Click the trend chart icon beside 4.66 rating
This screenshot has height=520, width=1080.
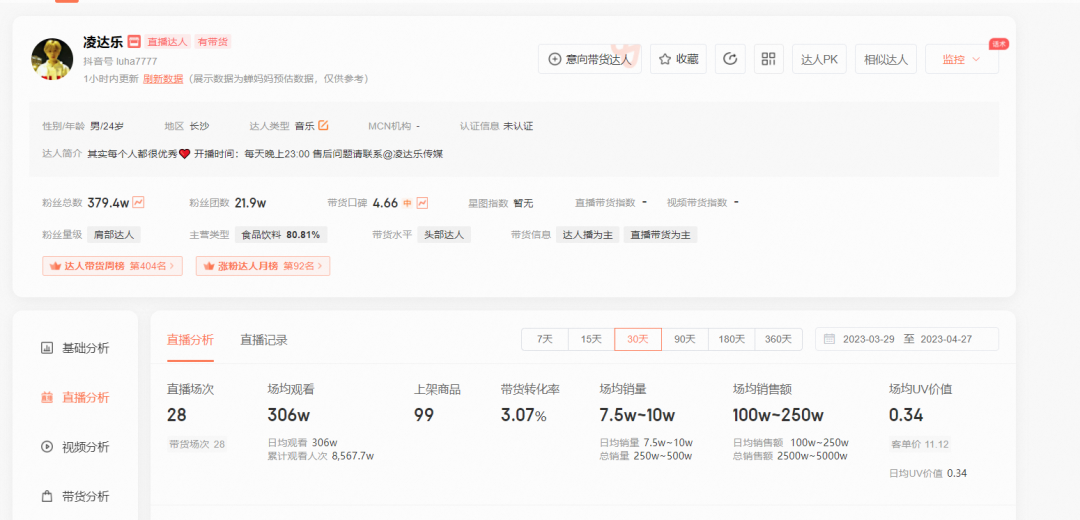(x=423, y=203)
